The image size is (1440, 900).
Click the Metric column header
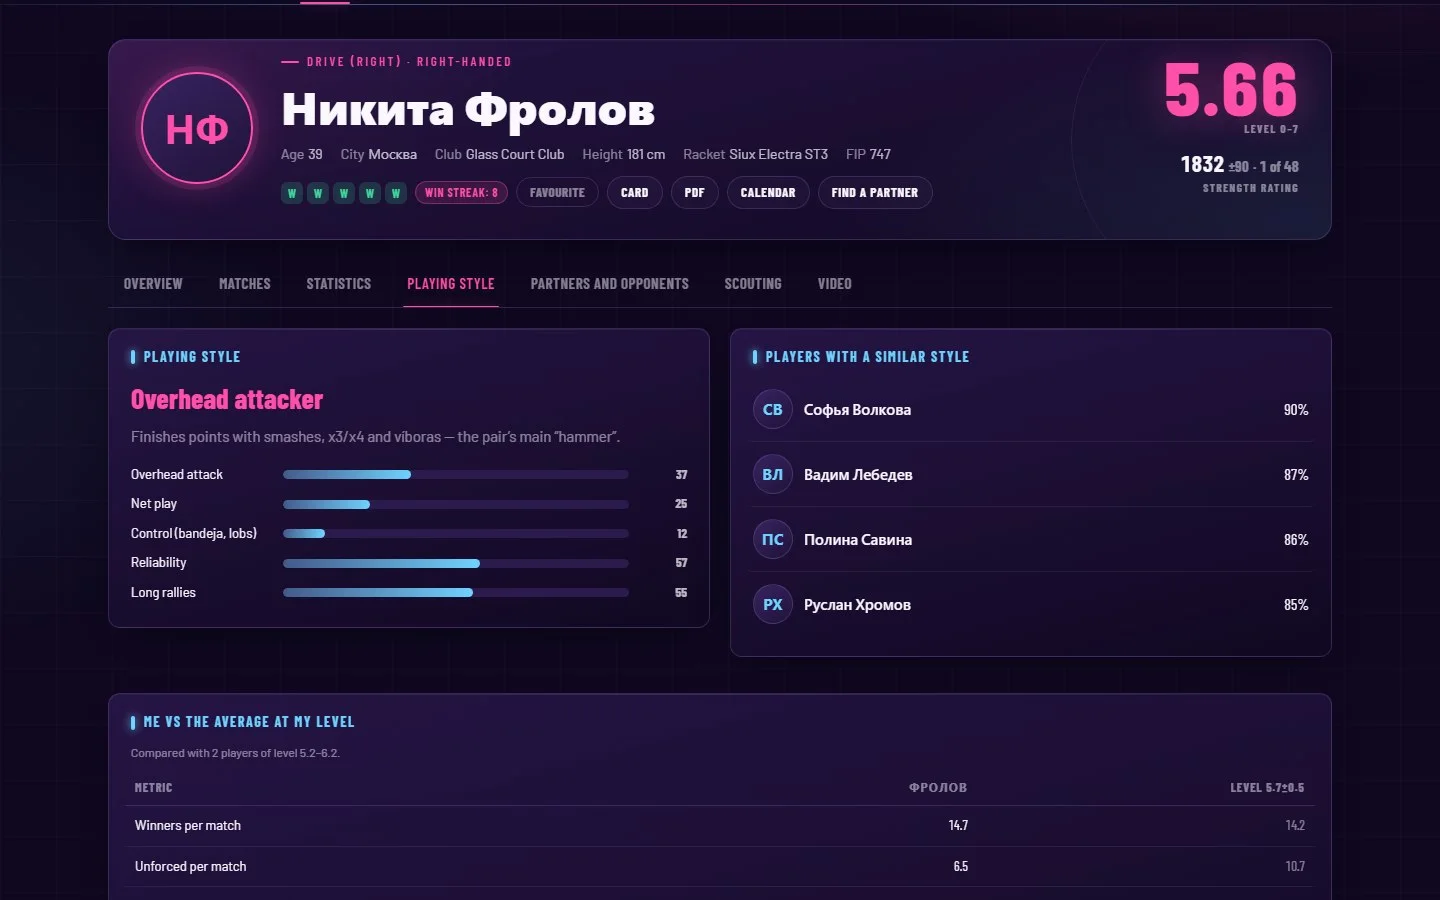[153, 788]
